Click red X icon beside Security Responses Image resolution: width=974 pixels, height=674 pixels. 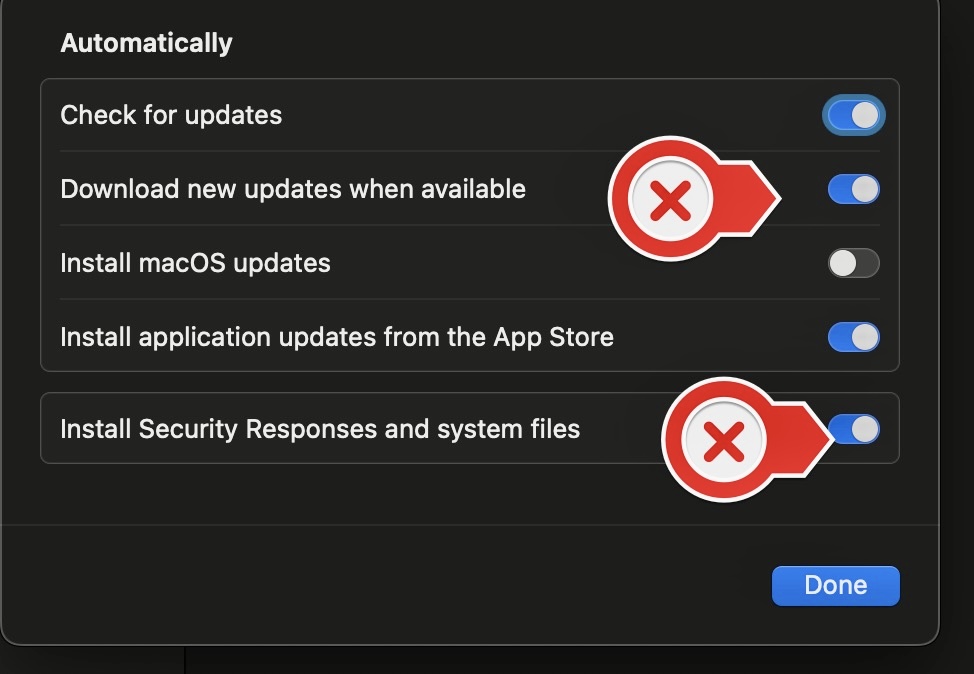click(724, 441)
